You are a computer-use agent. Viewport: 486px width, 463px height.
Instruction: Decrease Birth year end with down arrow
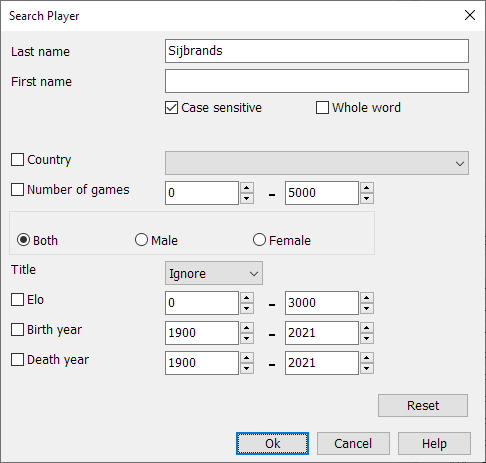point(367,338)
